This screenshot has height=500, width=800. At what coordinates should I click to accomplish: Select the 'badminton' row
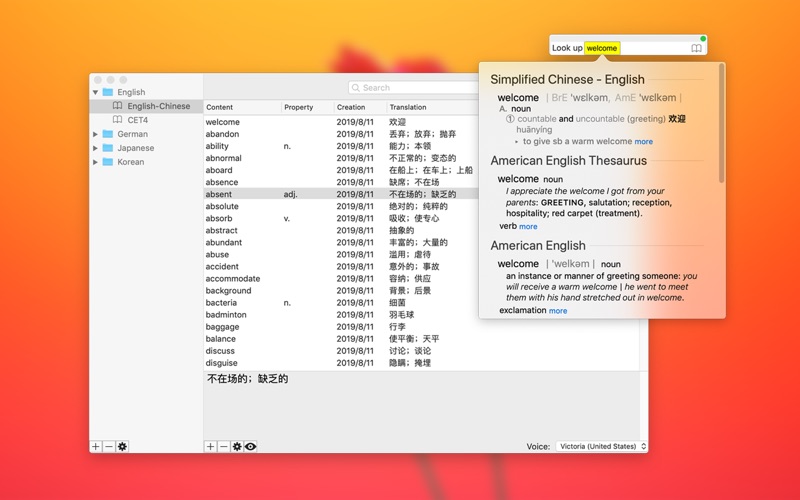pyautogui.click(x=341, y=315)
